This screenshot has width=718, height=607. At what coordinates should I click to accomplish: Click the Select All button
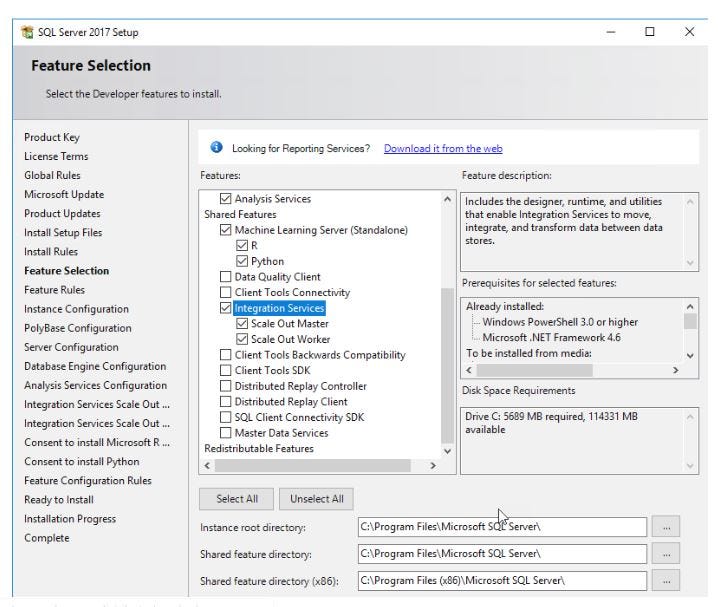point(236,499)
